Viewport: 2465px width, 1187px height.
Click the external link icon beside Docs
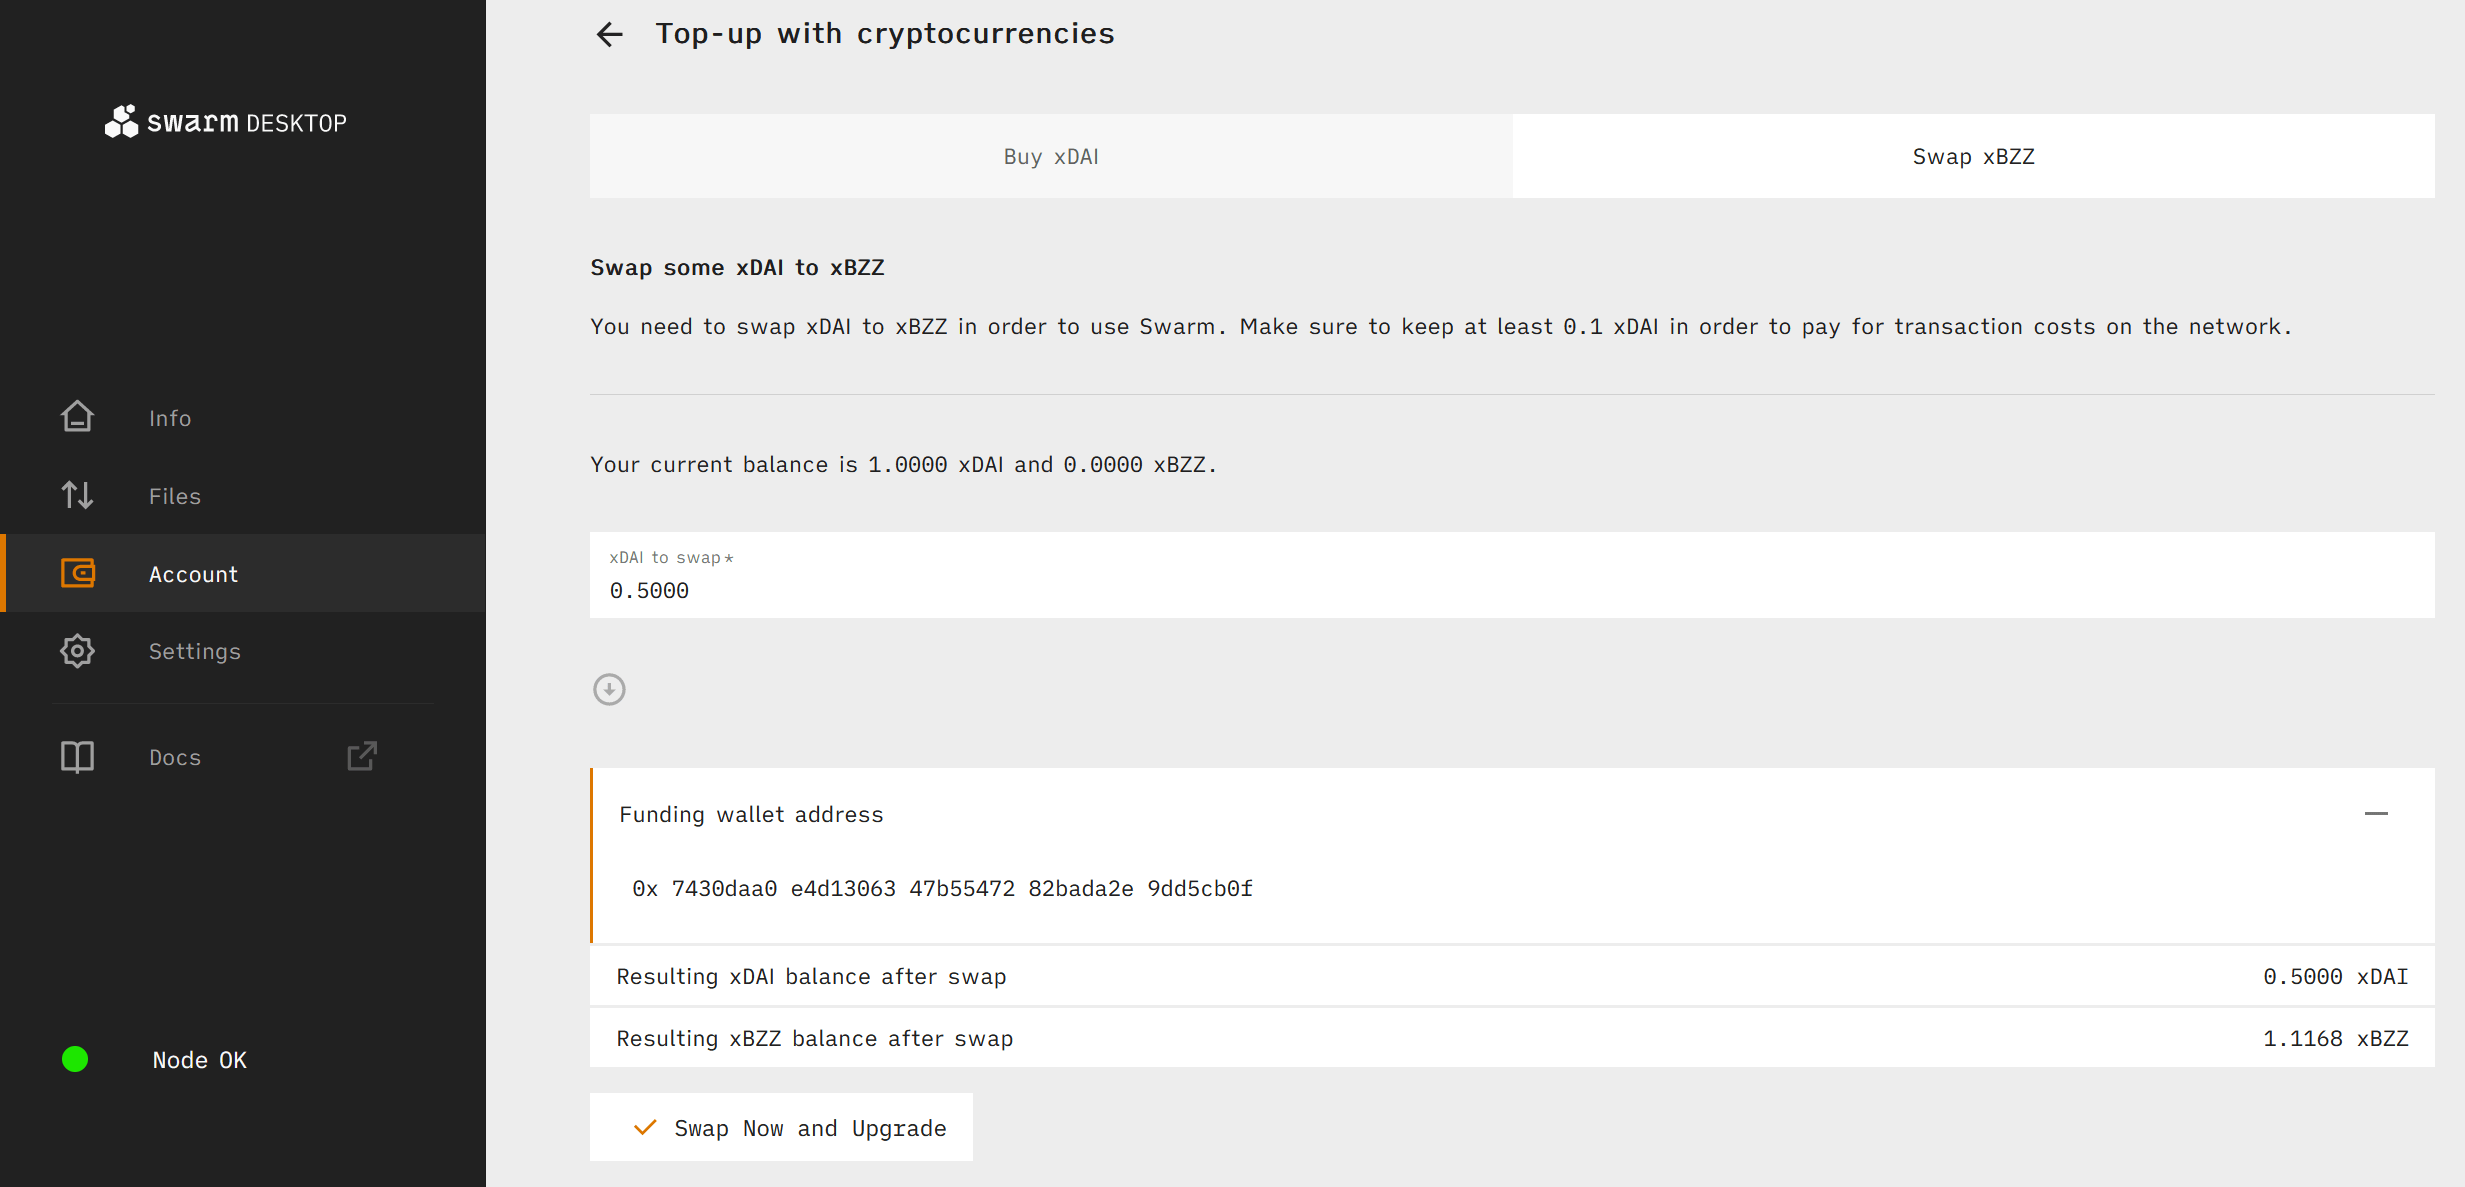pyautogui.click(x=362, y=756)
